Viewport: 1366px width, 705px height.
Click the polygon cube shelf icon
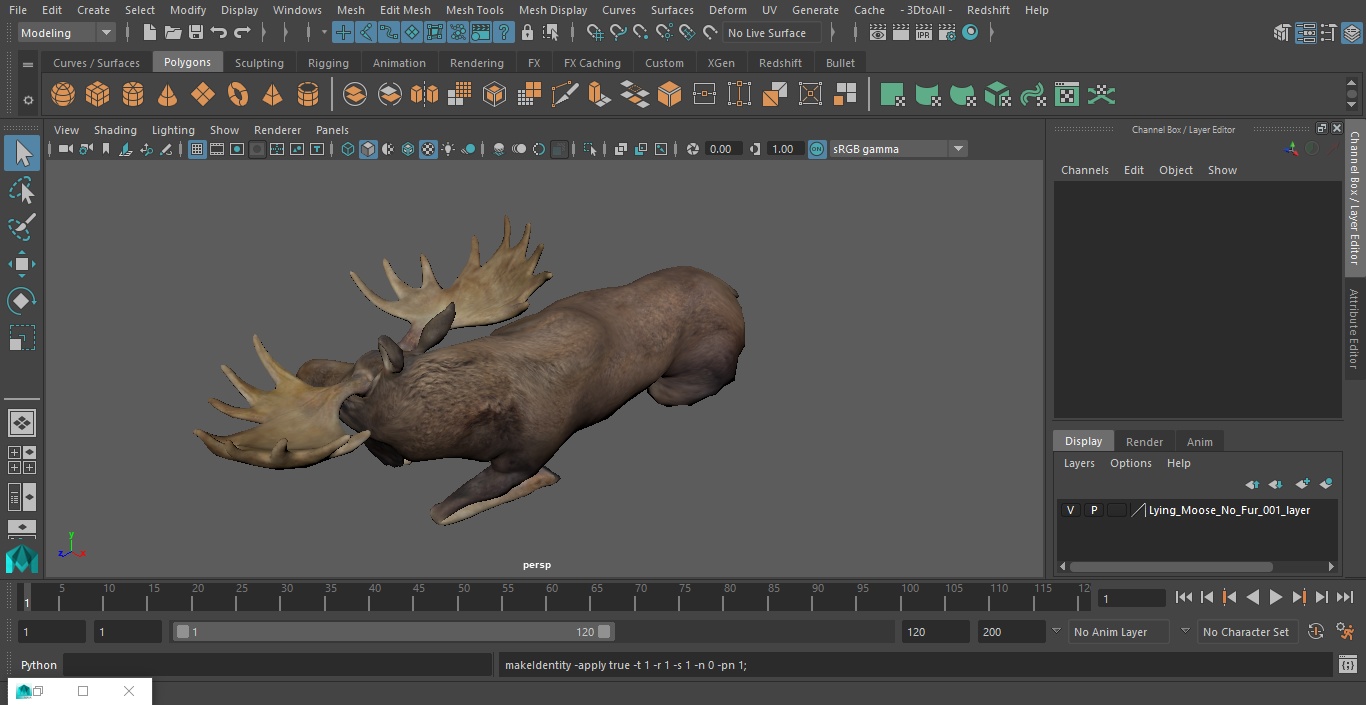(98, 95)
